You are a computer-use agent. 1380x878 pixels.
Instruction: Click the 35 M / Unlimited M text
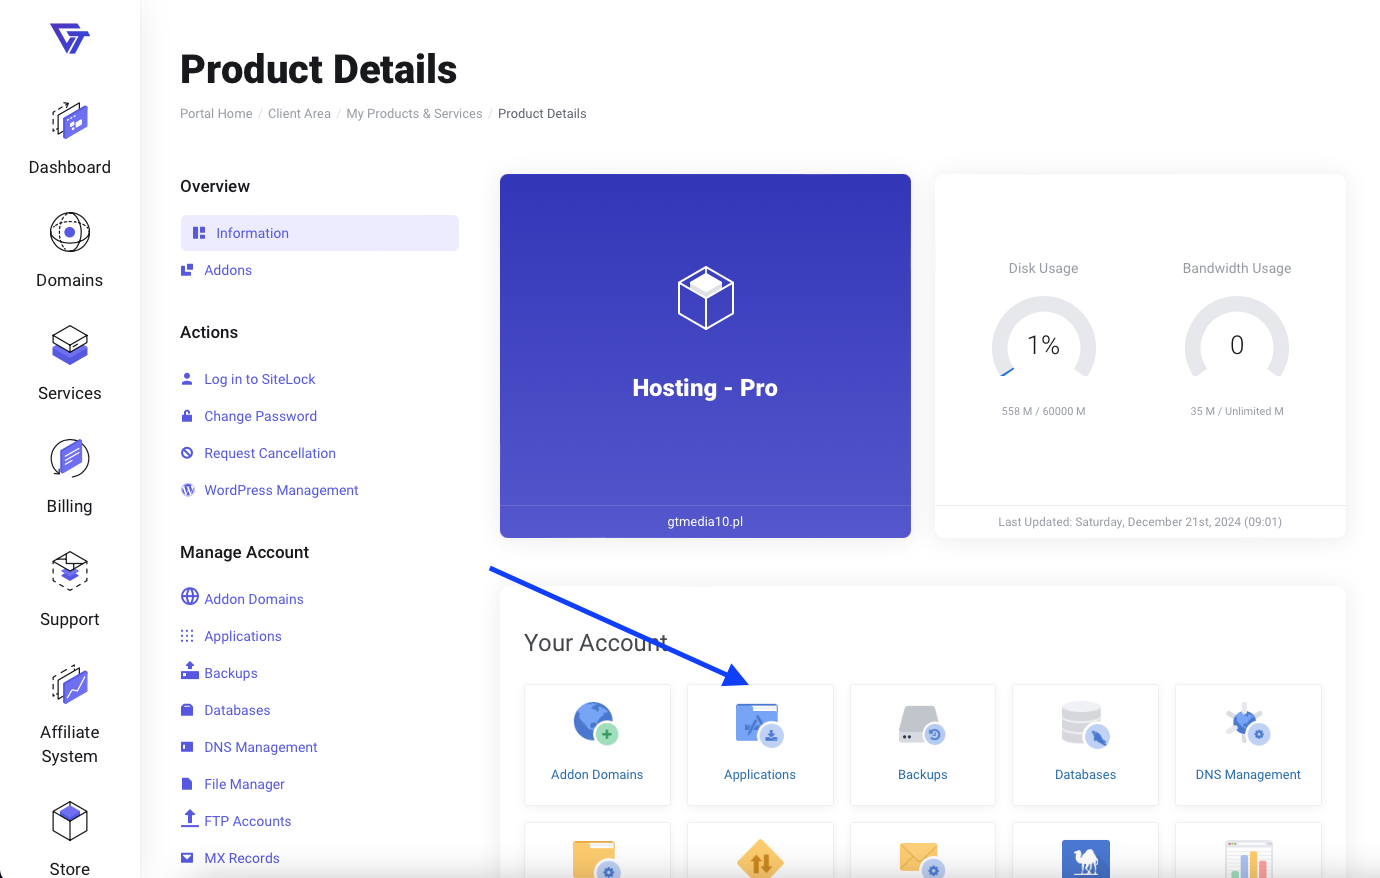tap(1237, 411)
